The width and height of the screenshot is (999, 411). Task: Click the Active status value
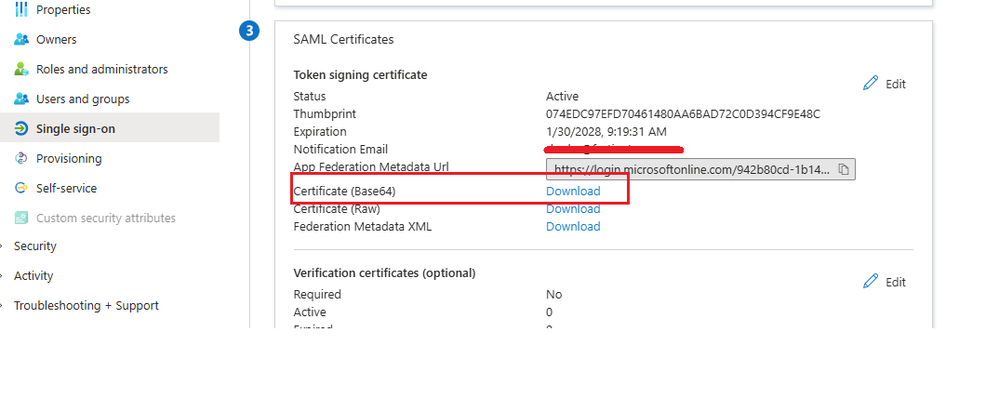tap(562, 97)
